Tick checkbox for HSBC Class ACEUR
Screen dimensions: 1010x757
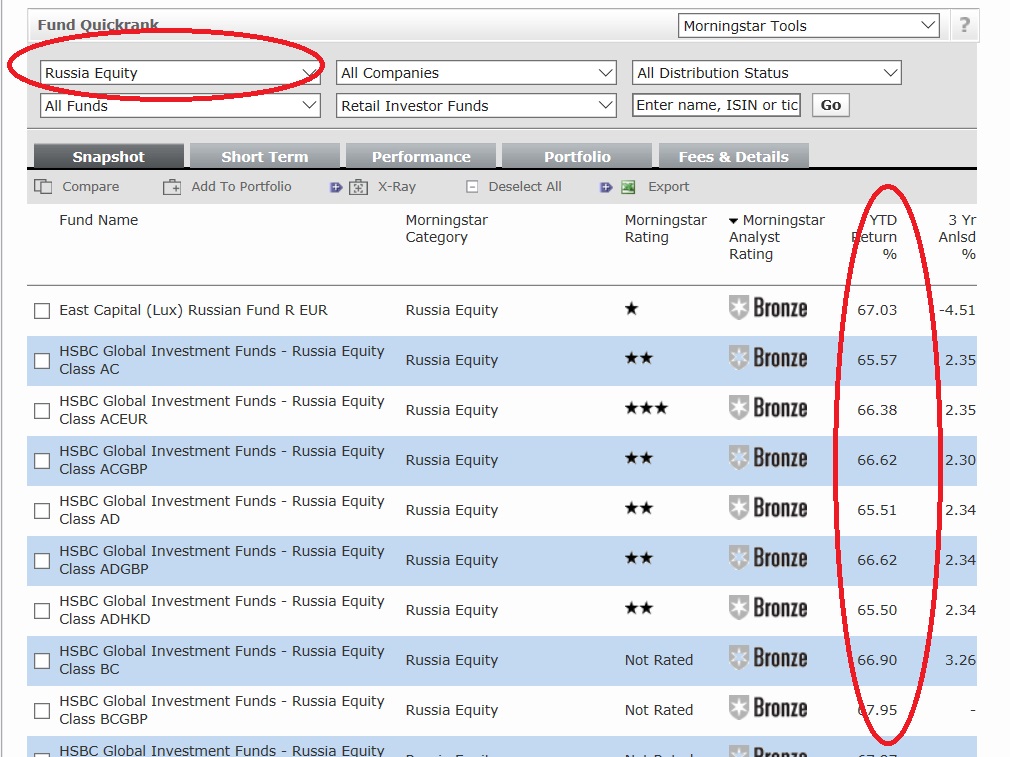click(42, 411)
